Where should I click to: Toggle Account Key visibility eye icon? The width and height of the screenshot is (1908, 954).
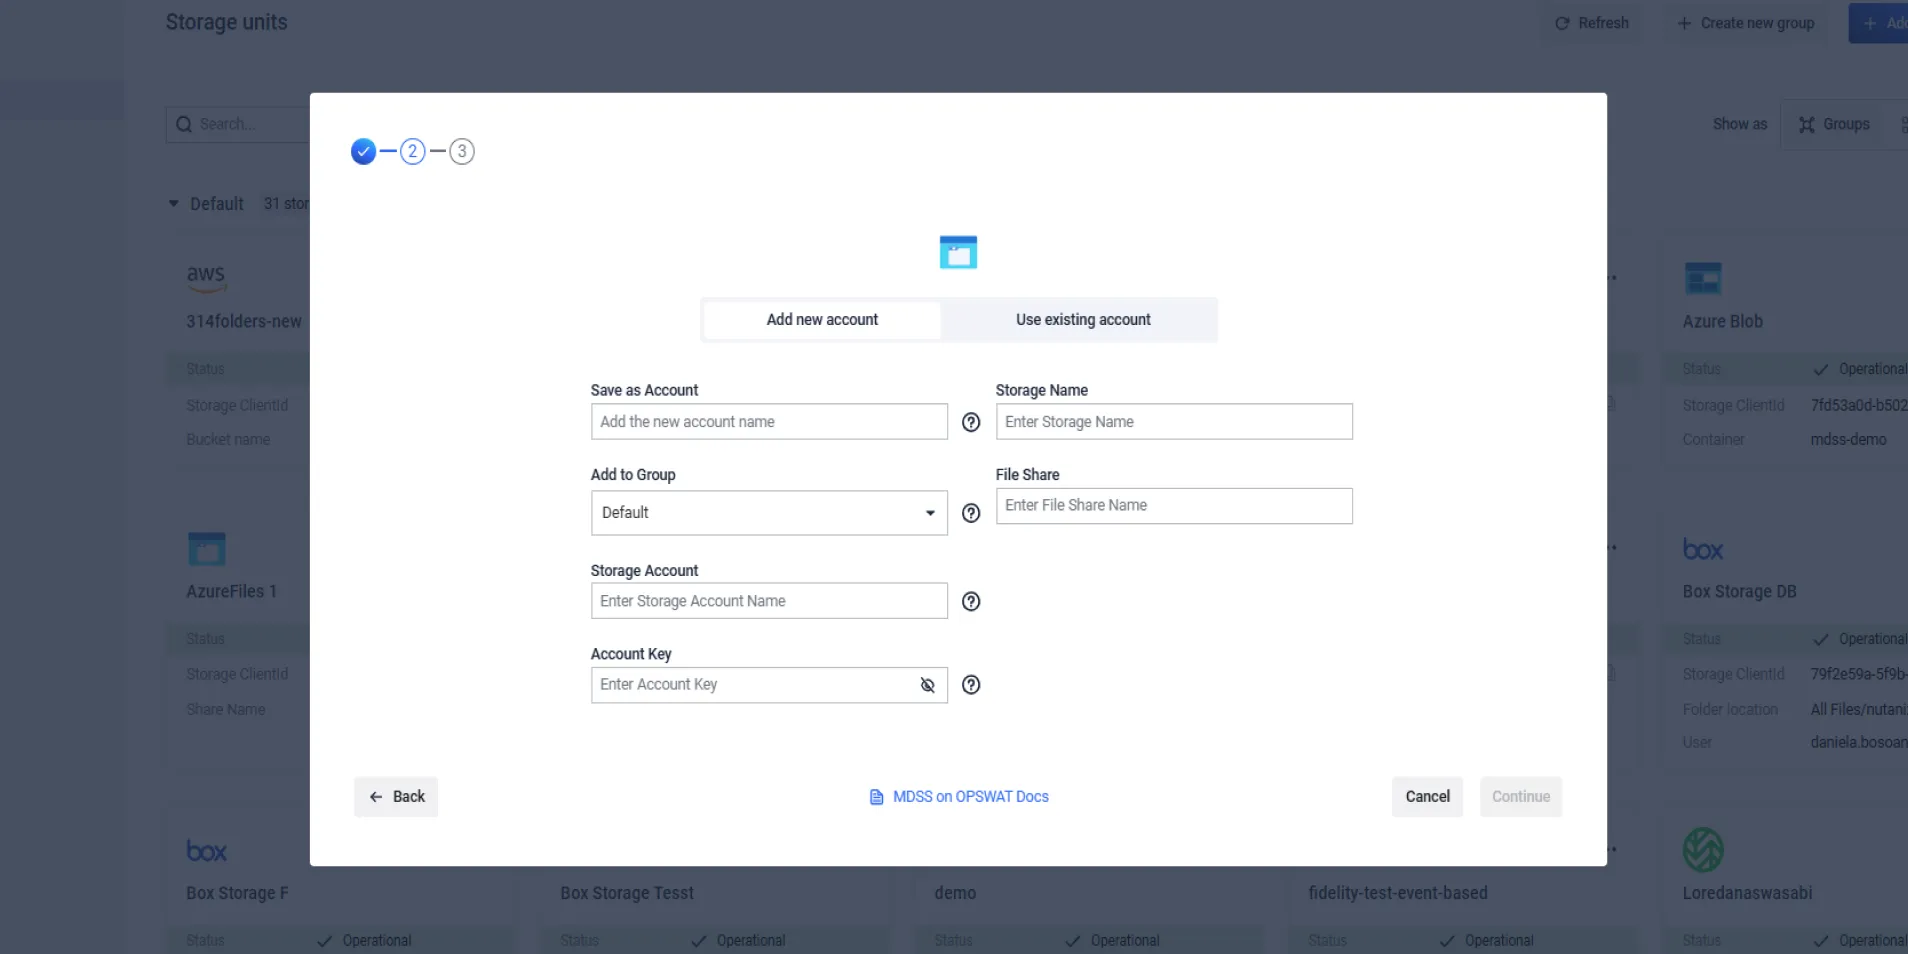[x=927, y=685]
